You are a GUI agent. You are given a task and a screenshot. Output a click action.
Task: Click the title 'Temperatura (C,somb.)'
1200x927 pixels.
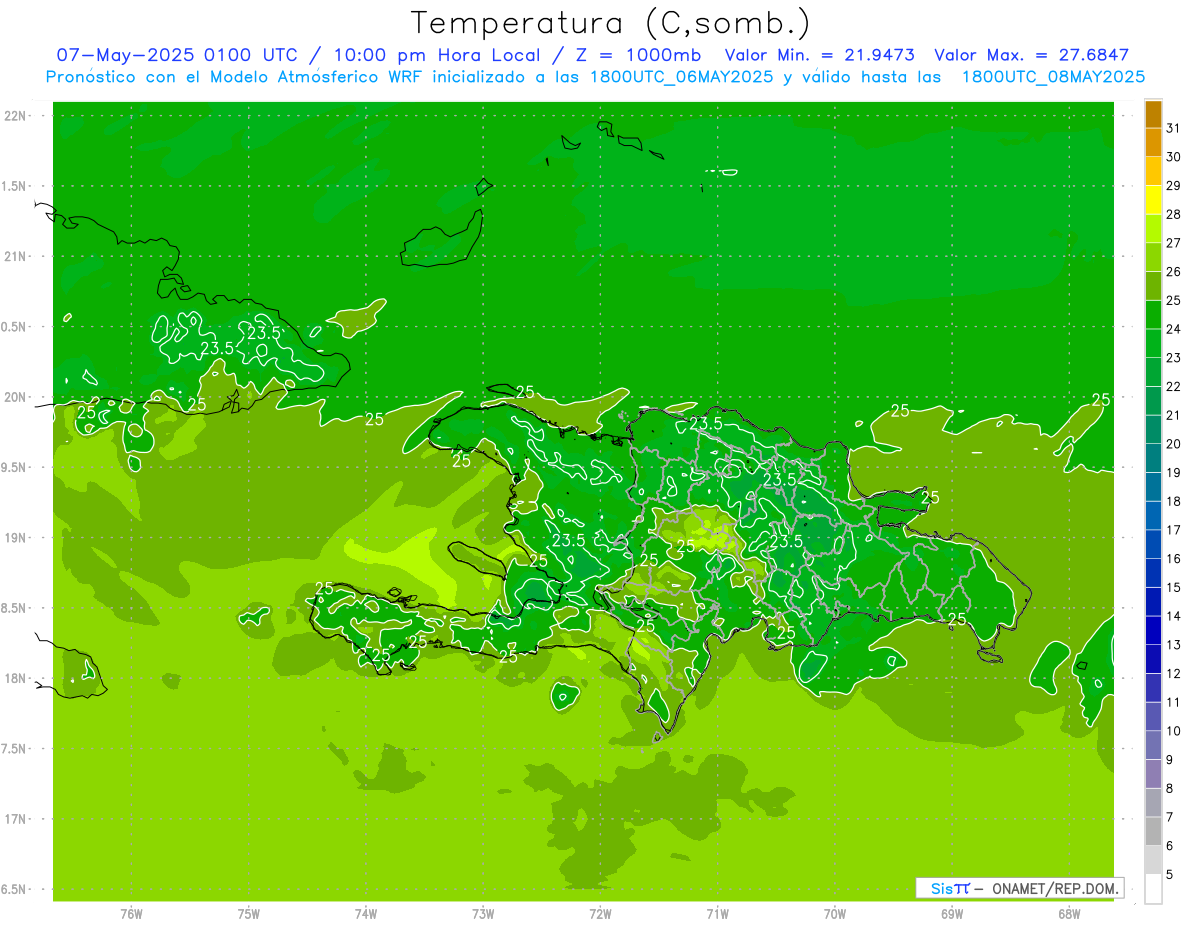[x=611, y=23]
